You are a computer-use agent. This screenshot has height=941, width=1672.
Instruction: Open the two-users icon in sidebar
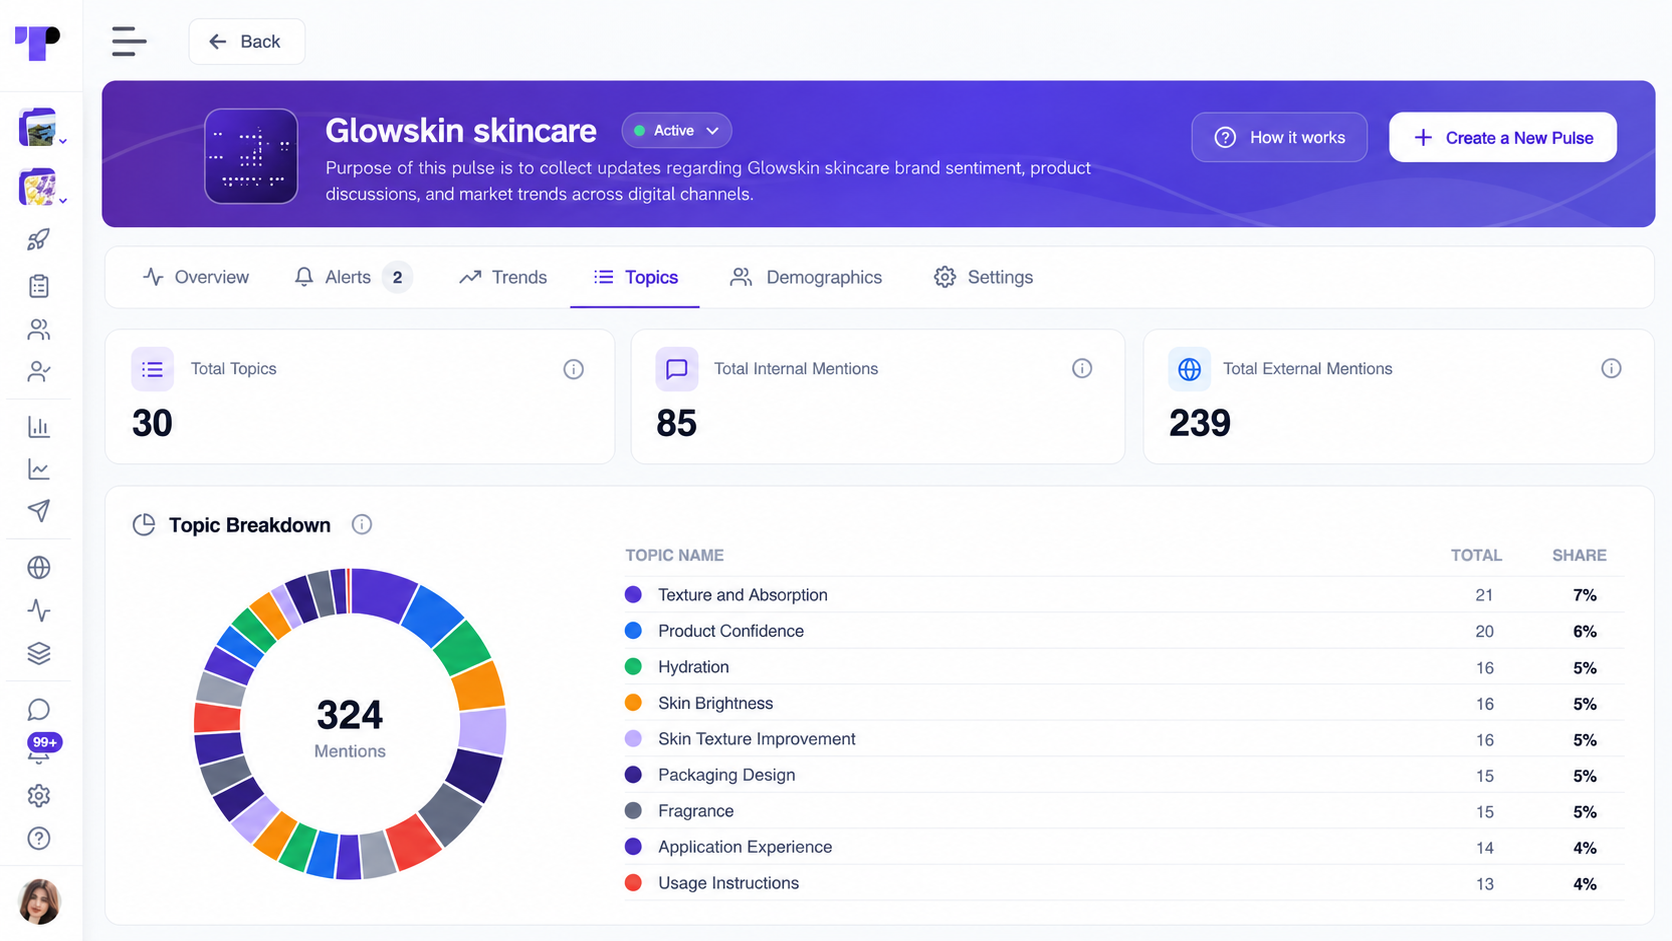pos(39,329)
